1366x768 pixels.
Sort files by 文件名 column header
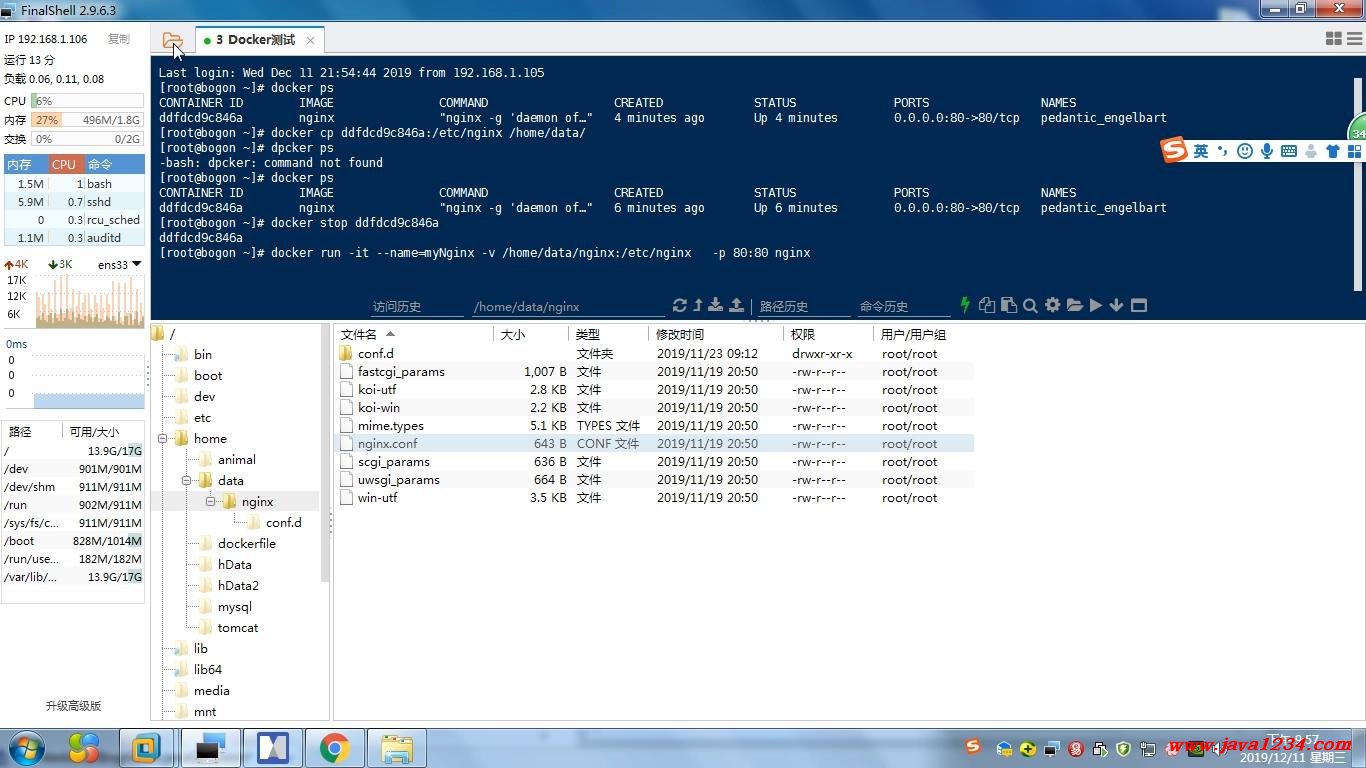coord(414,334)
